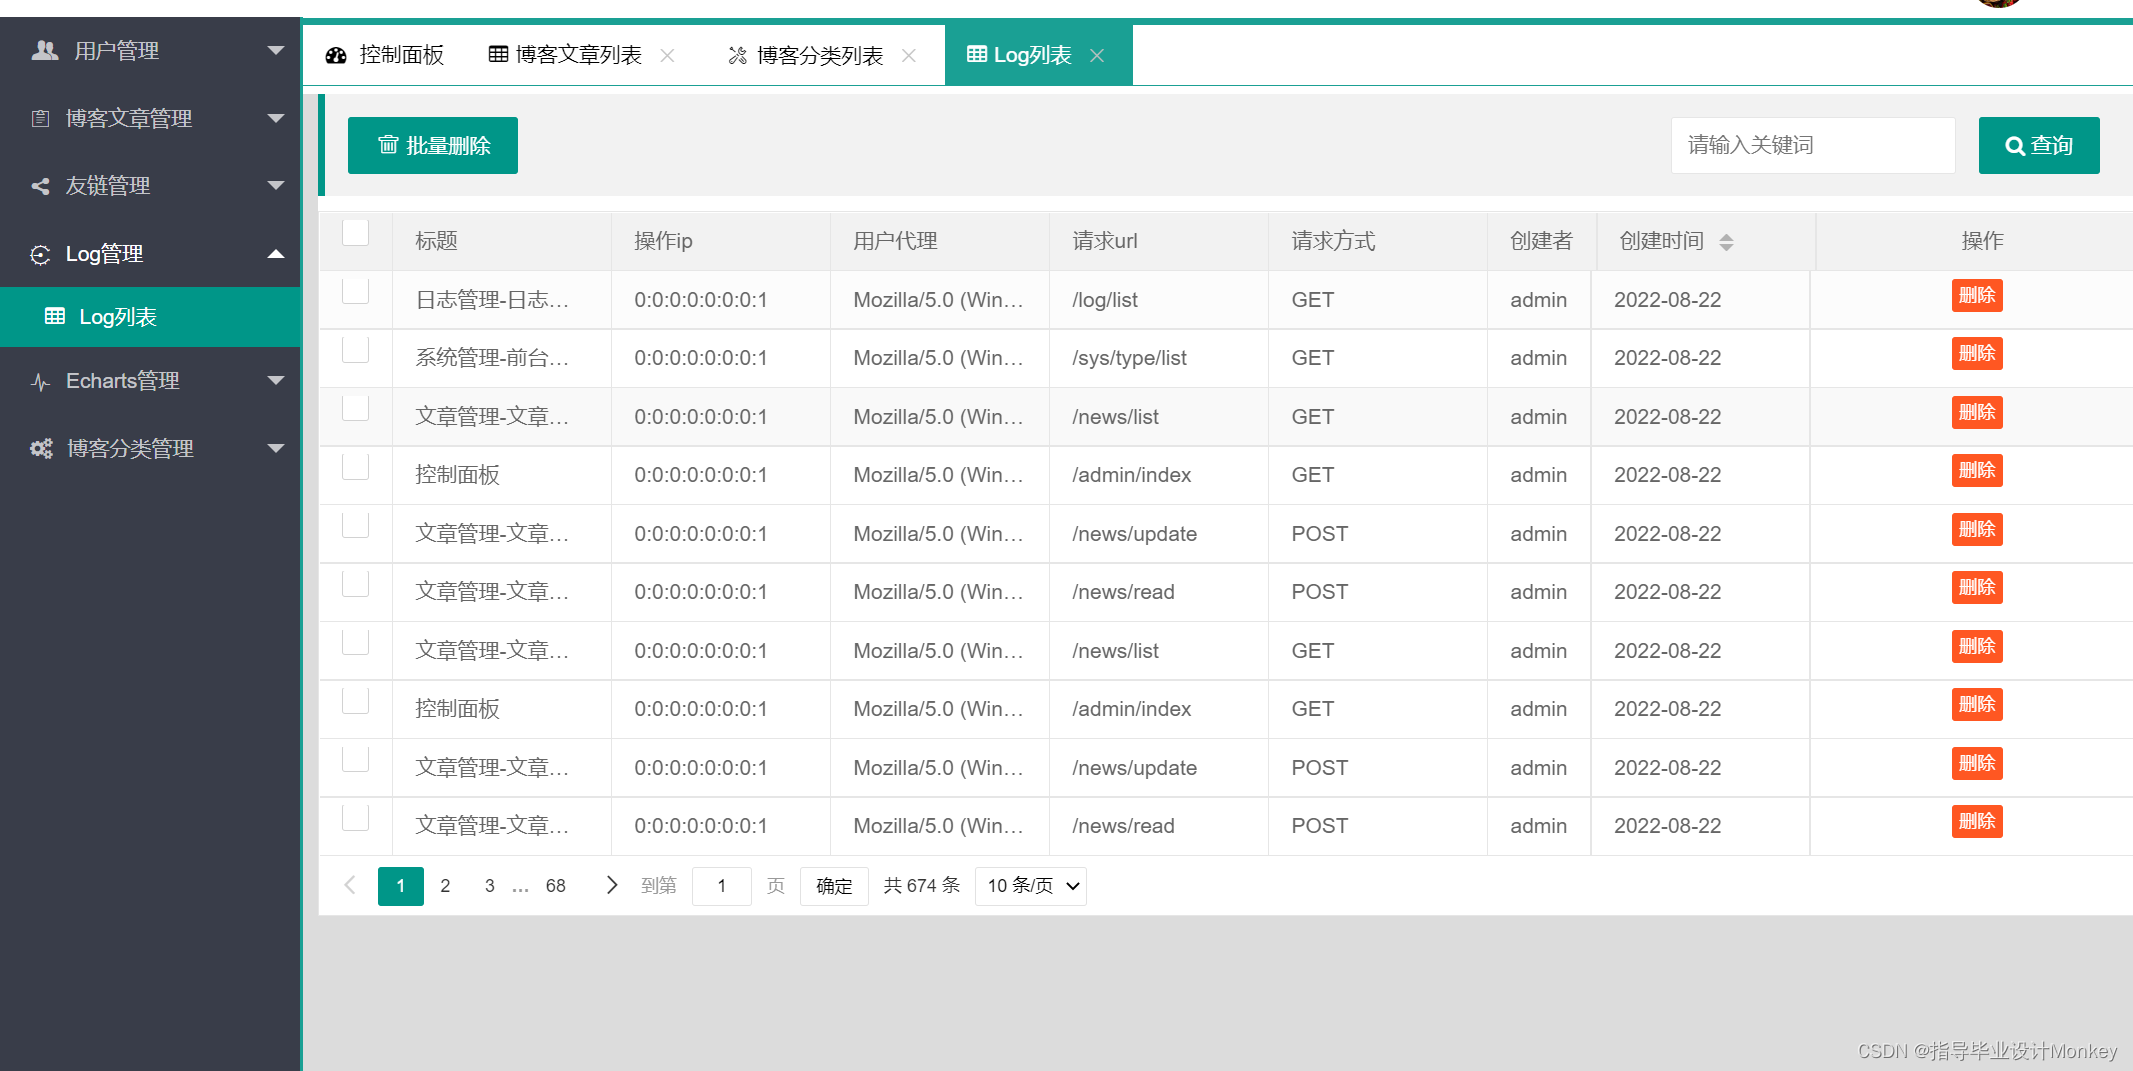Click the magnifier icon on 查询 button
Screen dimensions: 2133x1071
click(2015, 146)
